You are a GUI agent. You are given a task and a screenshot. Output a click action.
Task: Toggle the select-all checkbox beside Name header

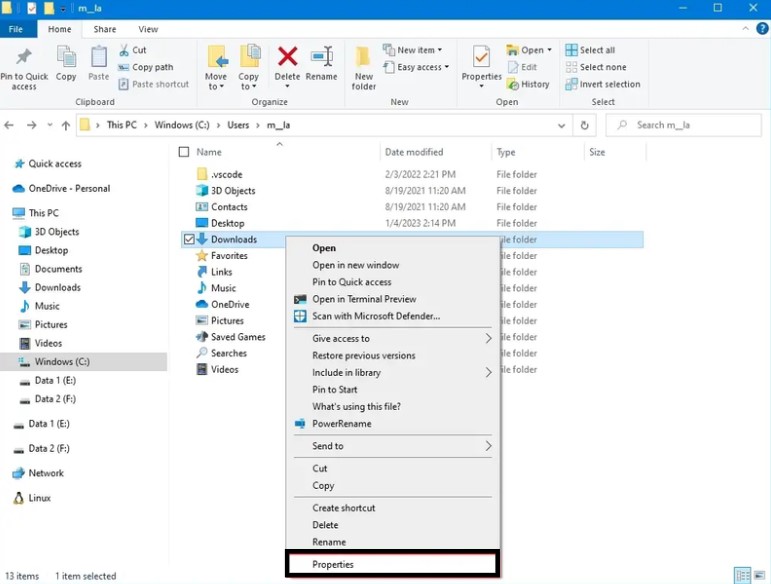[x=184, y=152]
